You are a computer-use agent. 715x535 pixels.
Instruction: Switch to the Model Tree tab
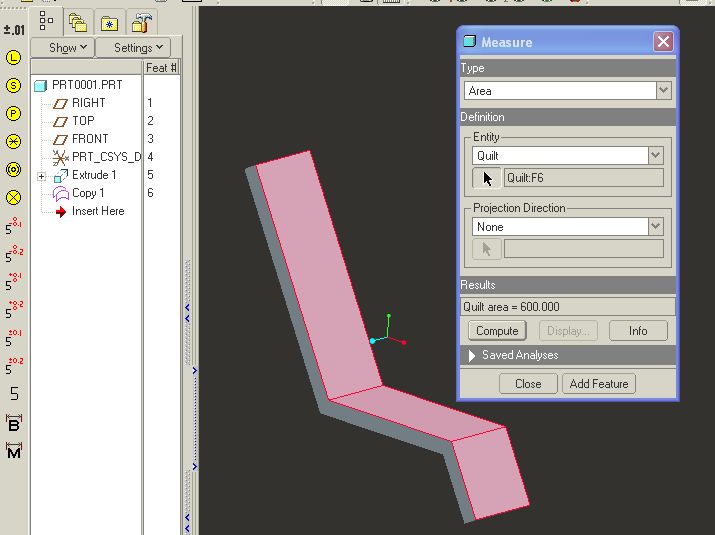47,21
